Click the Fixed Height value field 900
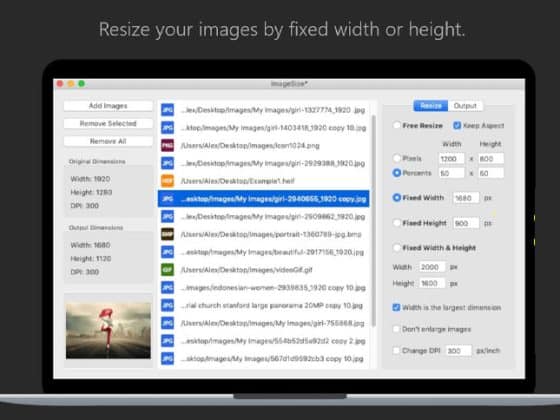Image resolution: width=560 pixels, height=420 pixels. tap(466, 223)
